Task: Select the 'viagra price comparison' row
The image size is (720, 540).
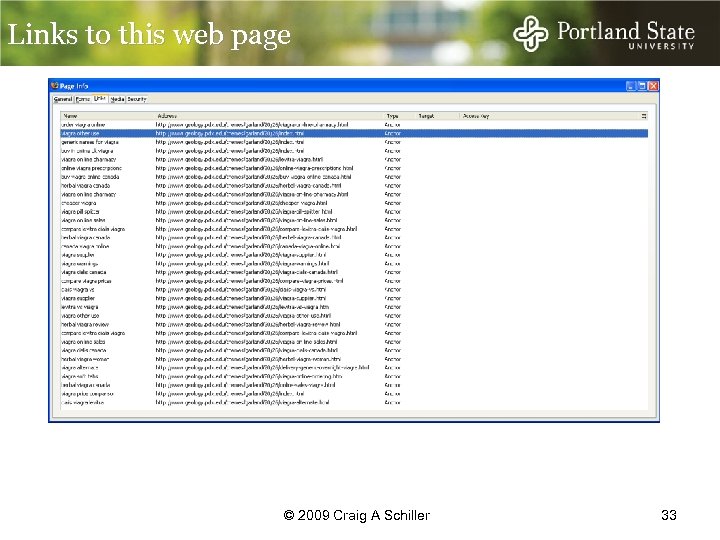Action: pos(354,394)
